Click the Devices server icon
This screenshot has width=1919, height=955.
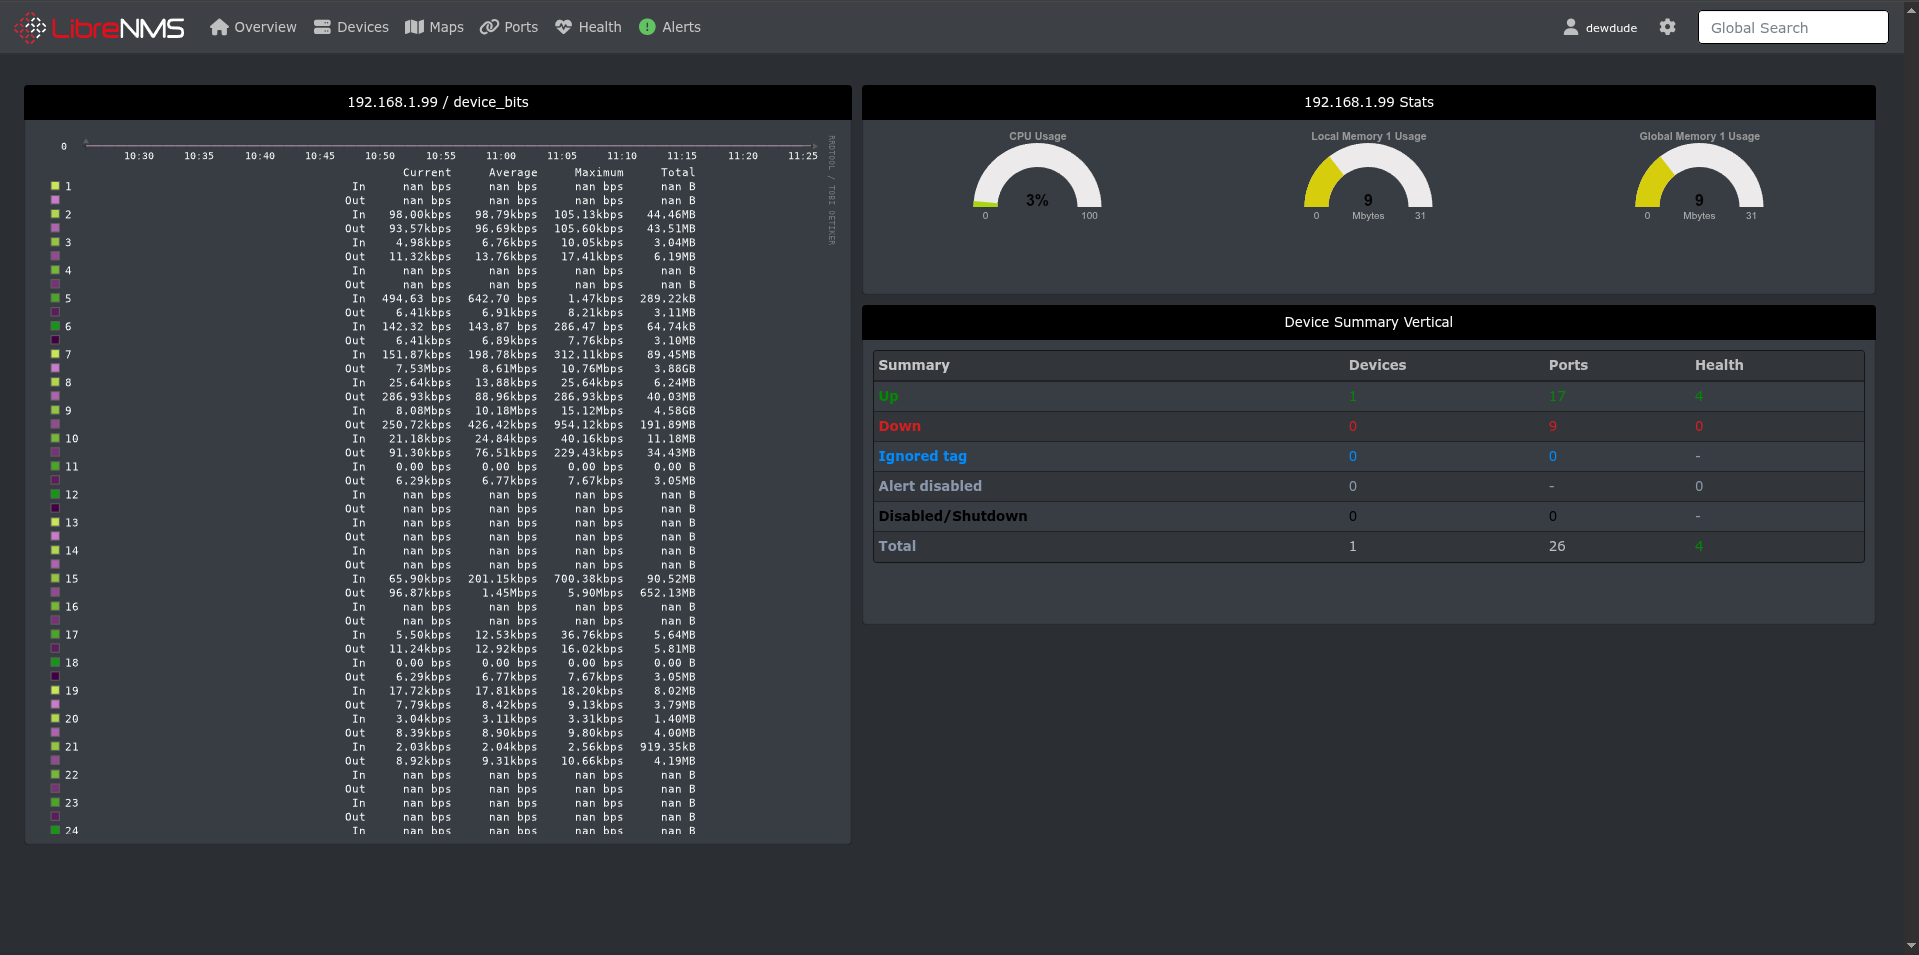tap(322, 27)
